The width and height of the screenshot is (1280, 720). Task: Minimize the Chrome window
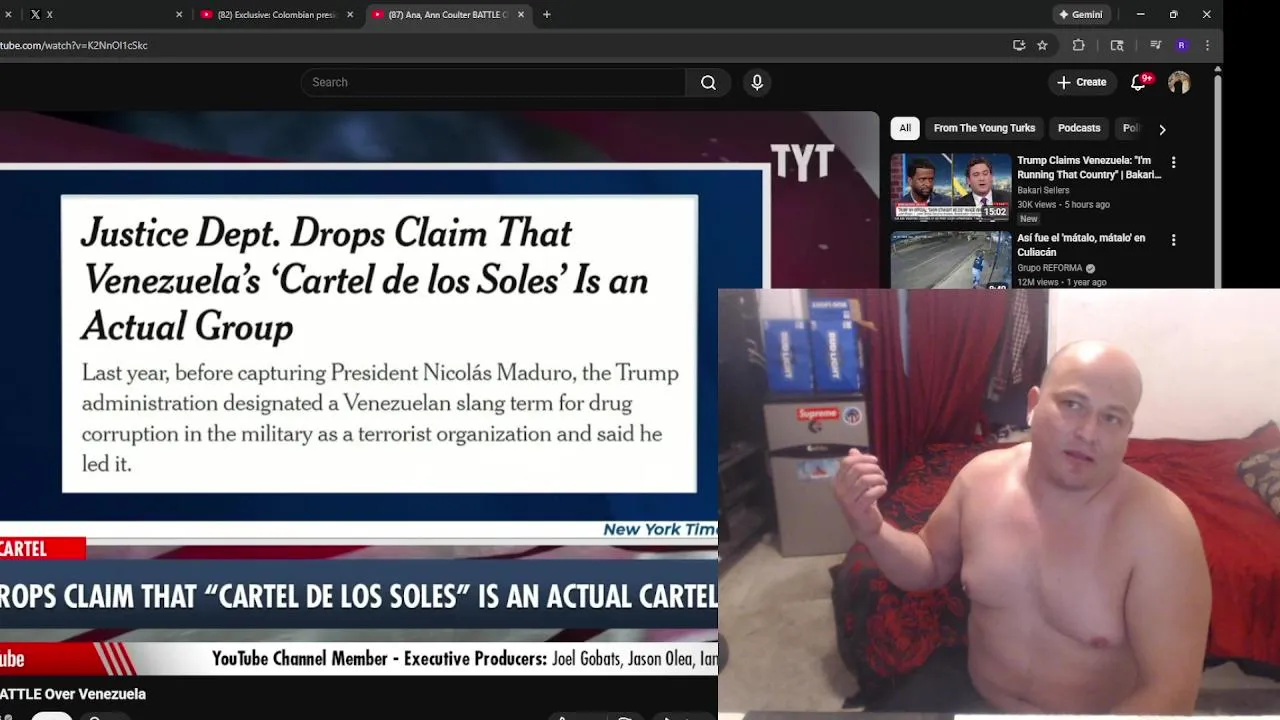pos(1140,14)
